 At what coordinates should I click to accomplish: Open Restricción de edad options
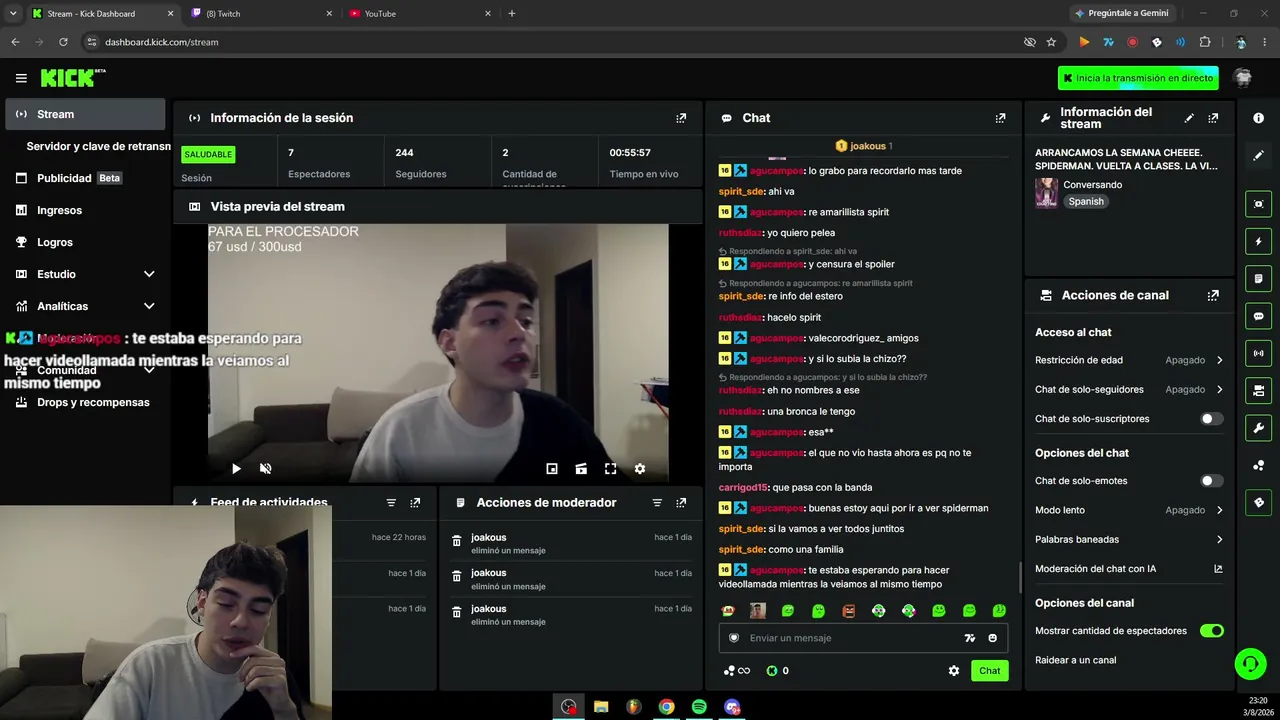pos(1129,360)
